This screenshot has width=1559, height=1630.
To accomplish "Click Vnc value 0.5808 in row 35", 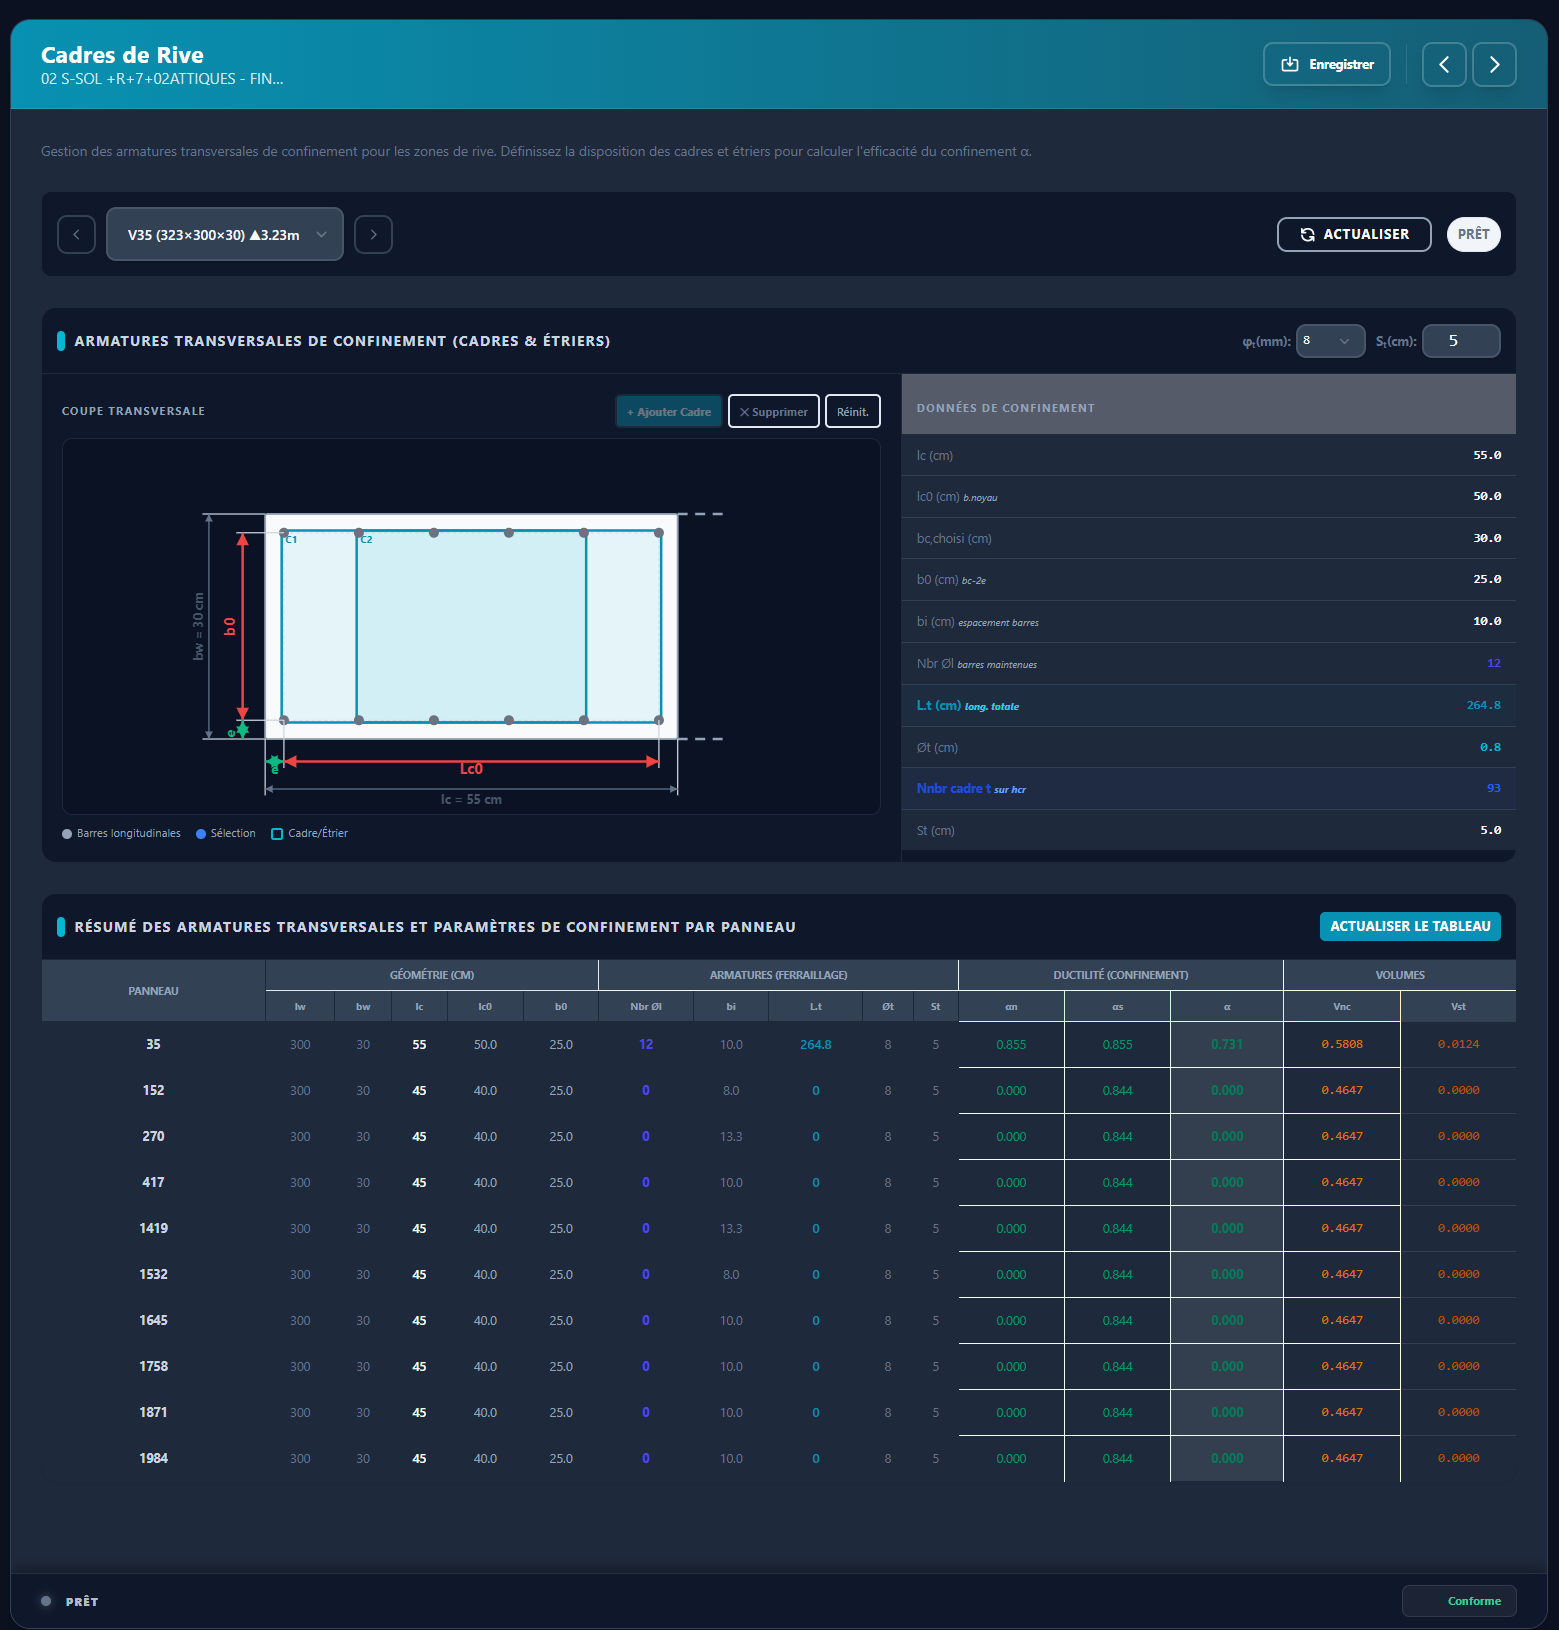I will 1342,1044.
